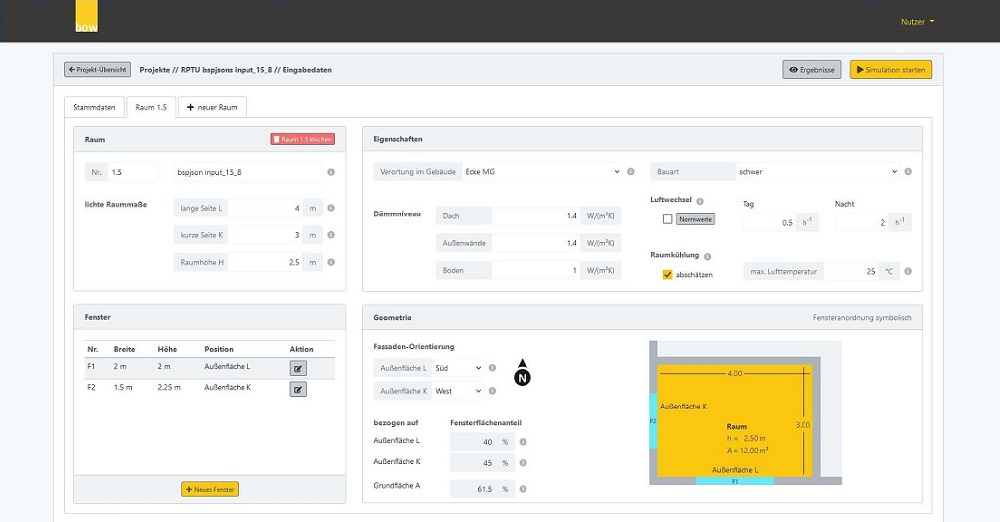Click the edit icon for window F2
The width and height of the screenshot is (1000, 522).
(298, 389)
